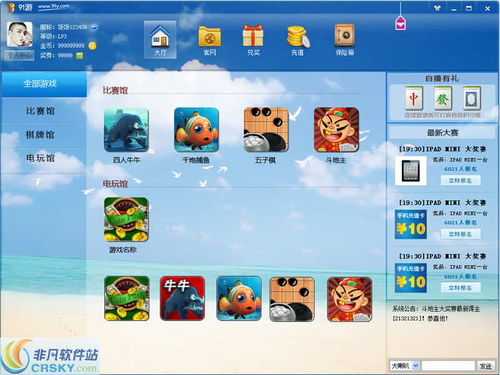Screen dimensions: 500x375
Task: Launch 斗地主 in 比赛馆 section
Action: (336, 130)
